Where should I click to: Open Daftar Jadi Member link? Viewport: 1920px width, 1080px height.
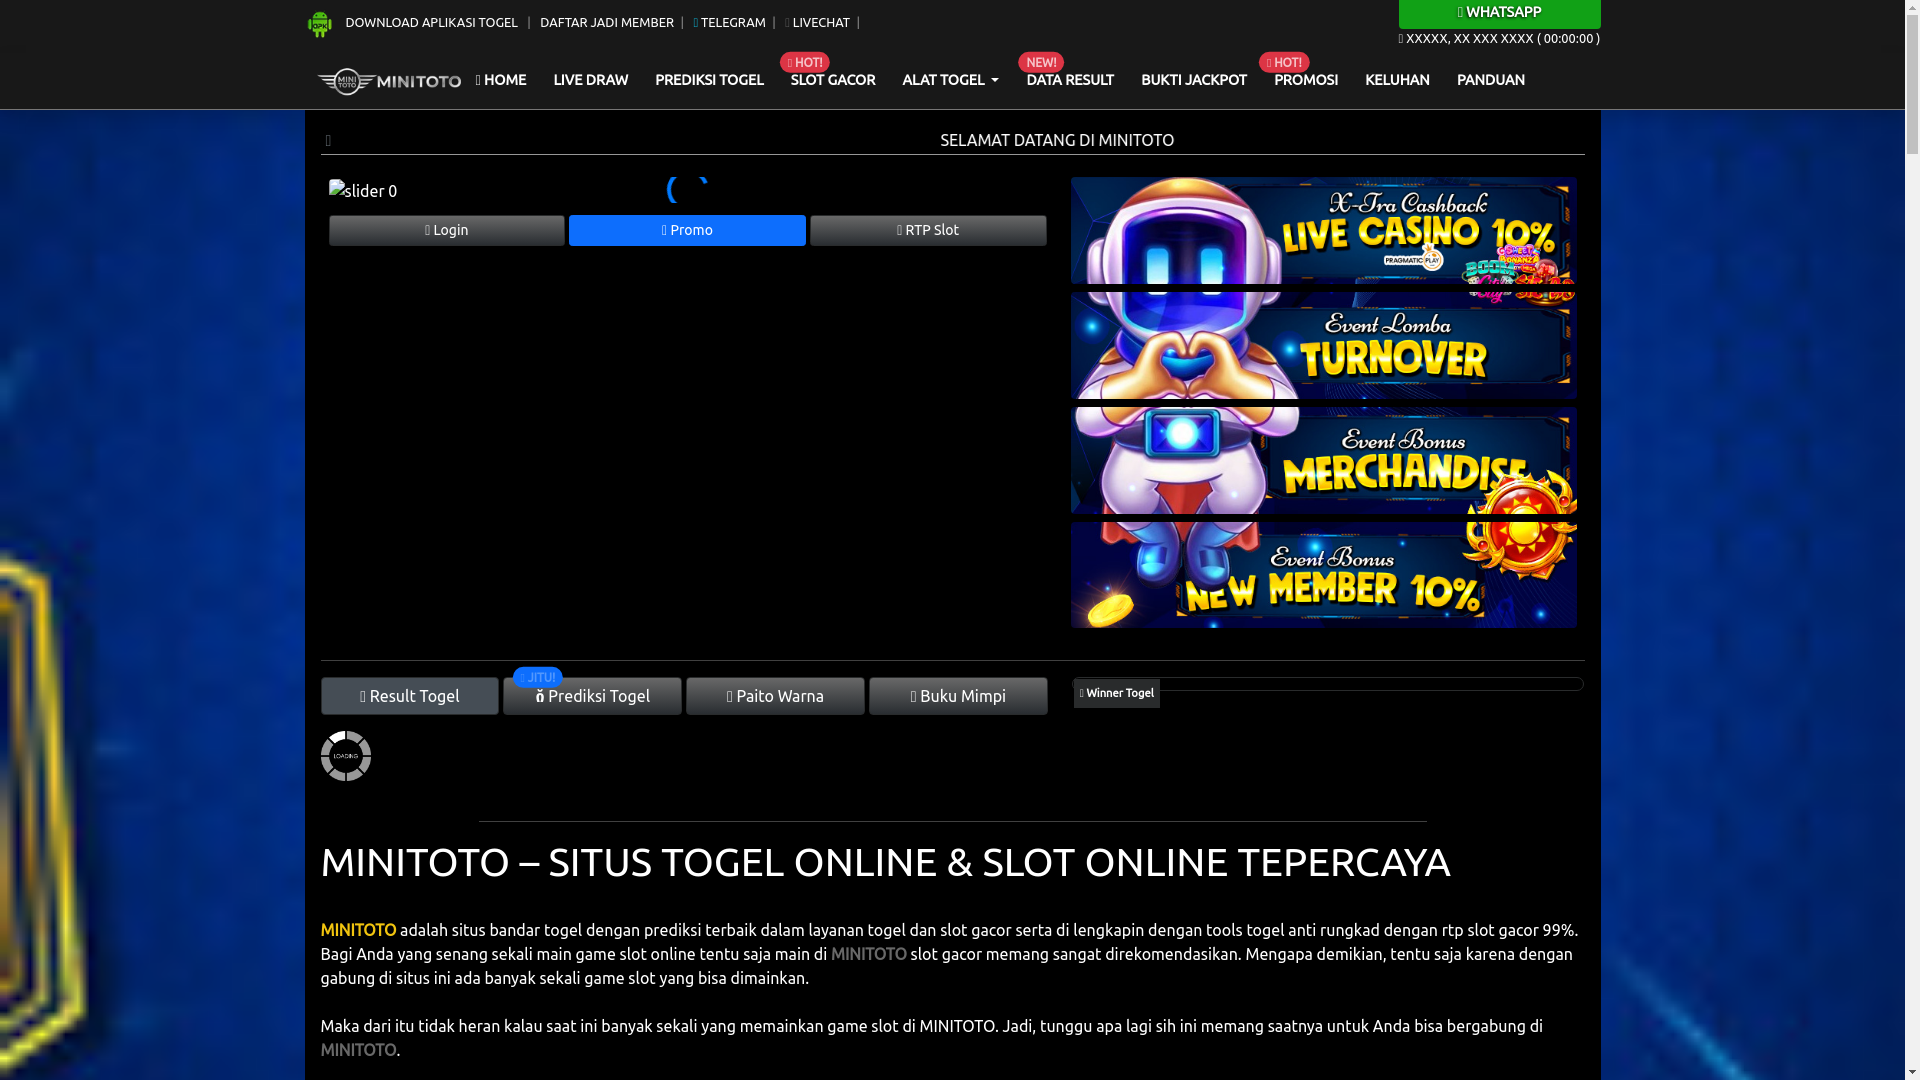[607, 22]
